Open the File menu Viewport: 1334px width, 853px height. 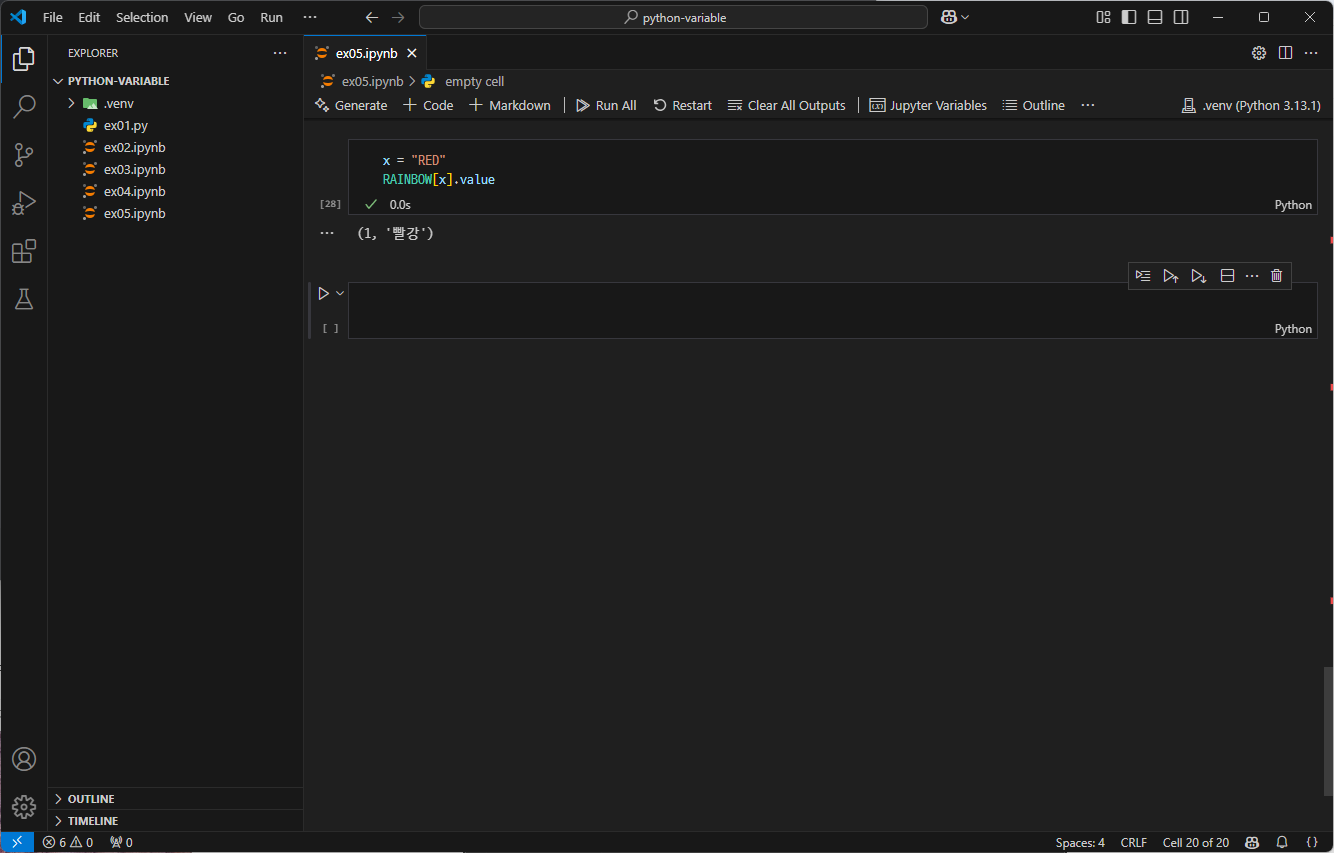[x=53, y=17]
